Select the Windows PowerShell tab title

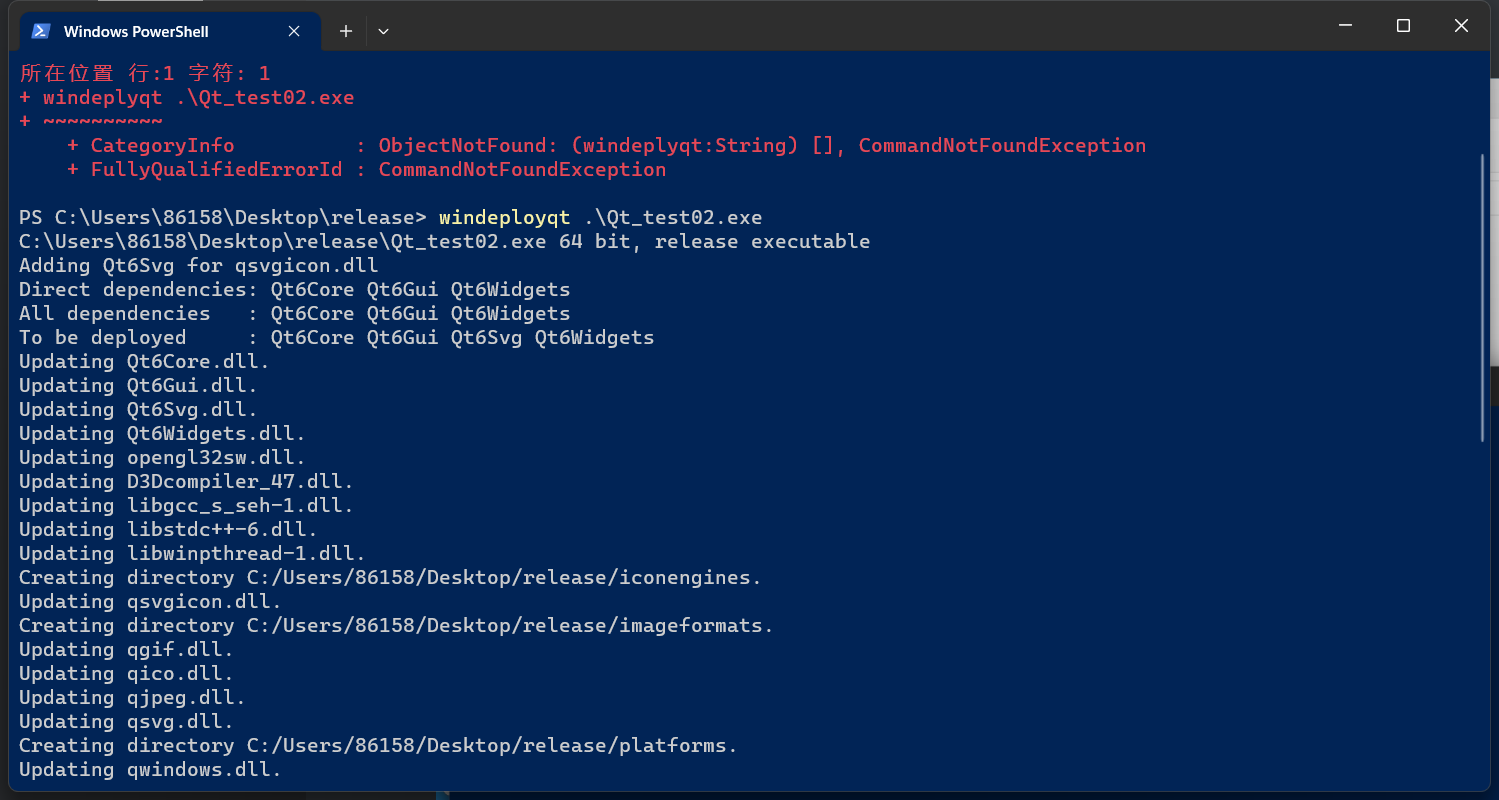[136, 32]
